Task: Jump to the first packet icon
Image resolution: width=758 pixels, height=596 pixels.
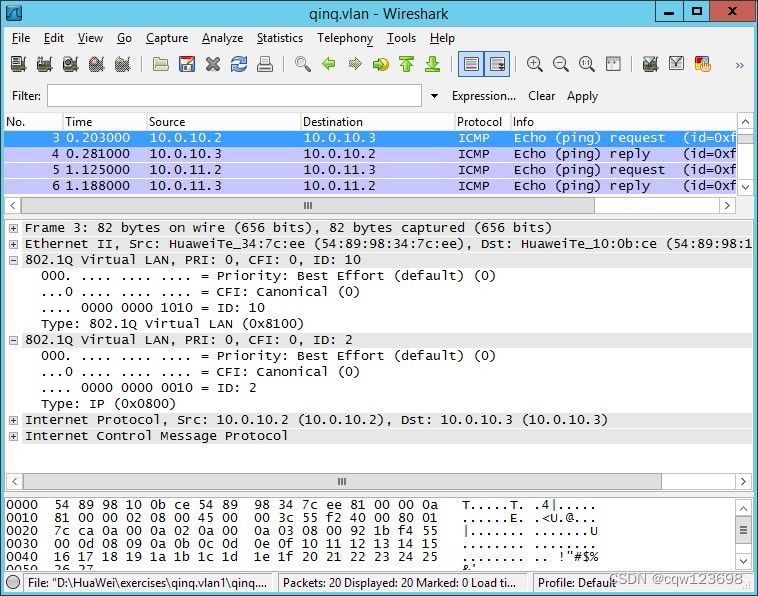Action: click(407, 64)
